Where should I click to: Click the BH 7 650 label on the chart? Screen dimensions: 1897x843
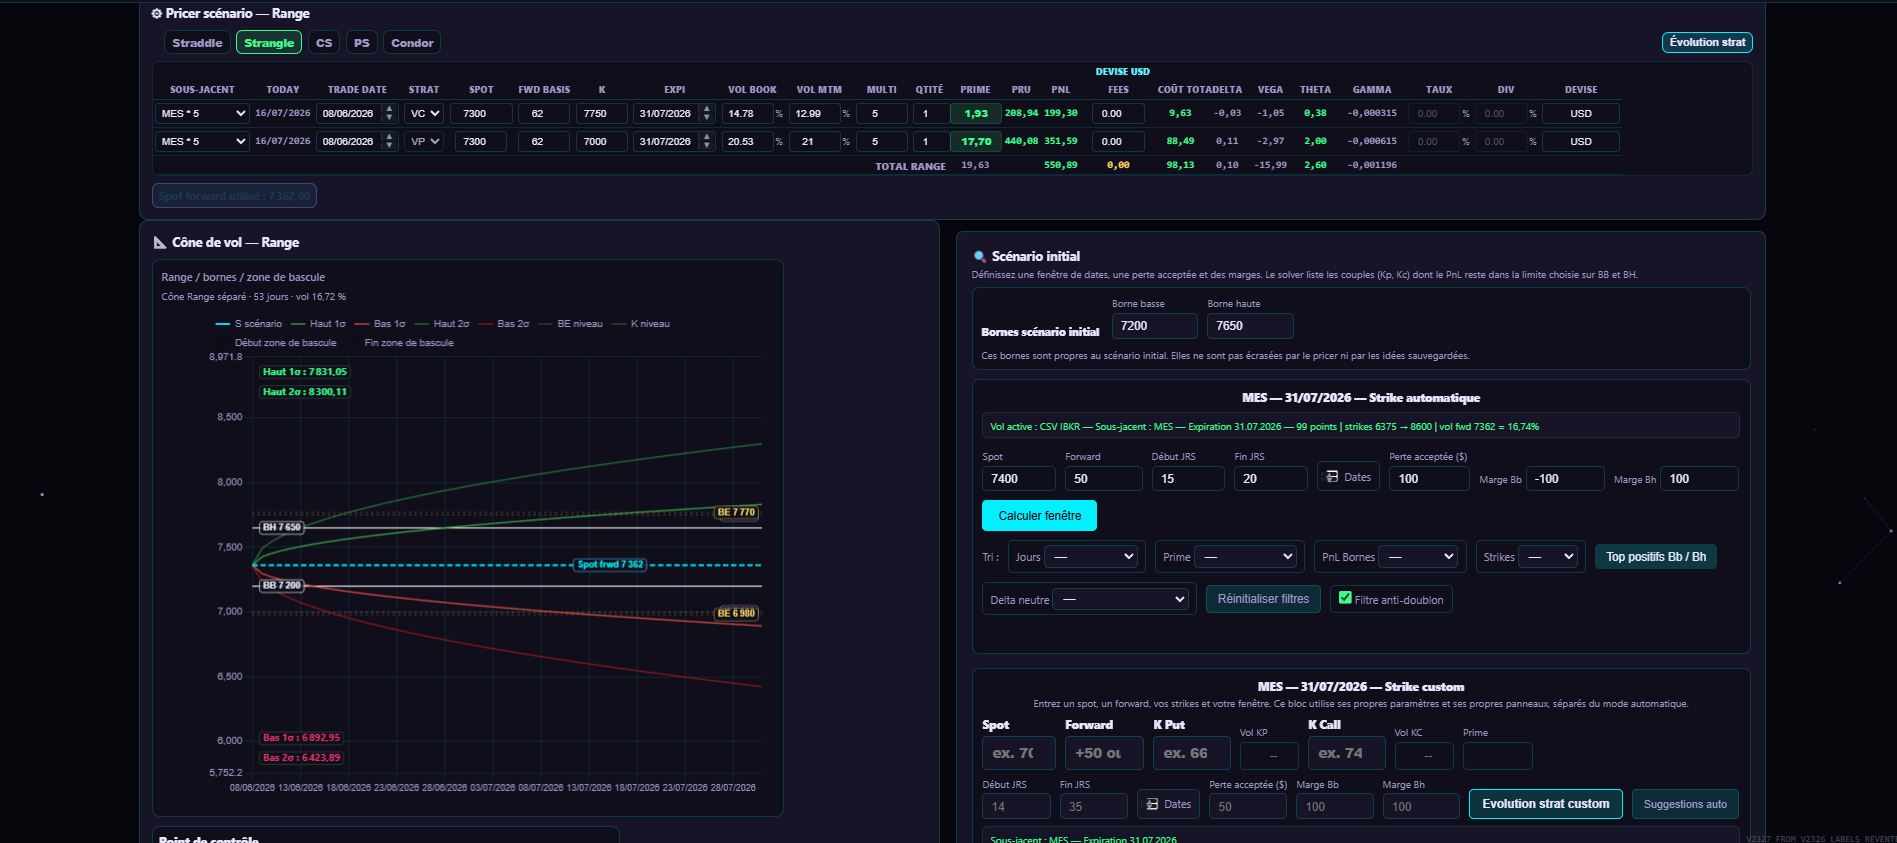point(281,527)
